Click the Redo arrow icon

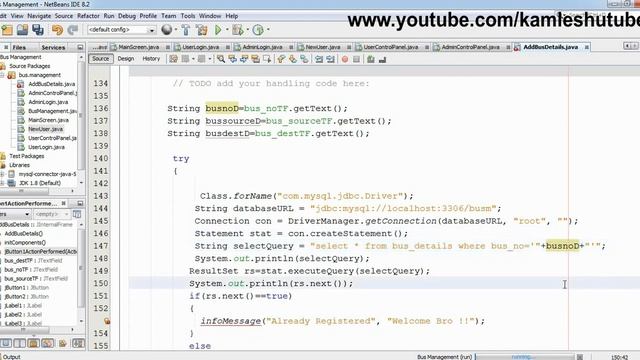click(73, 30)
